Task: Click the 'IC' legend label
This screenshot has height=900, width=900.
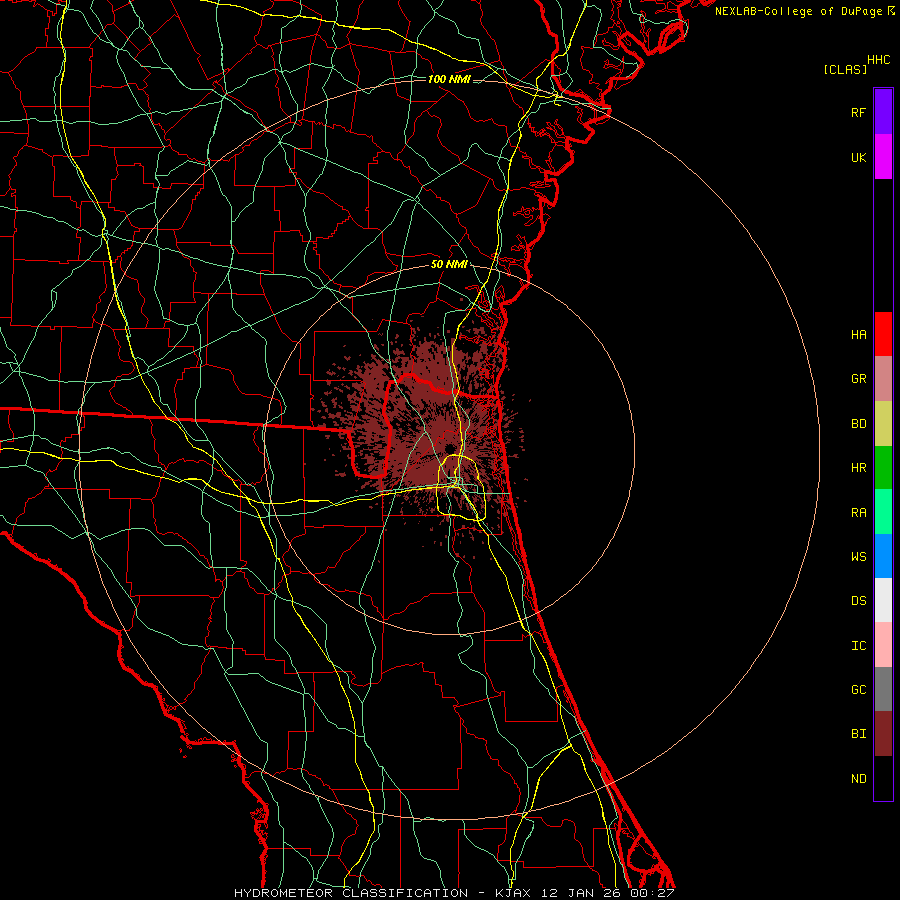Action: [859, 646]
